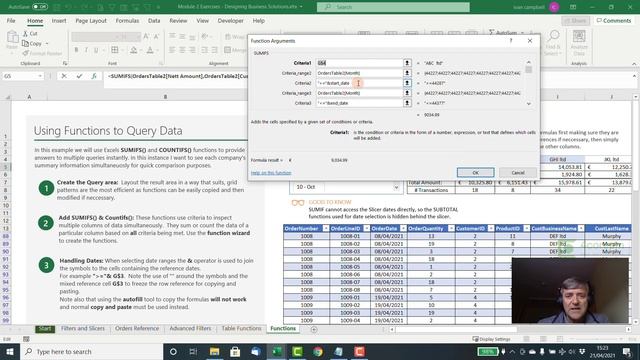Confirm formula entry with checkmark icon
Viewport: 640px width, 360px height.
coord(79,76)
